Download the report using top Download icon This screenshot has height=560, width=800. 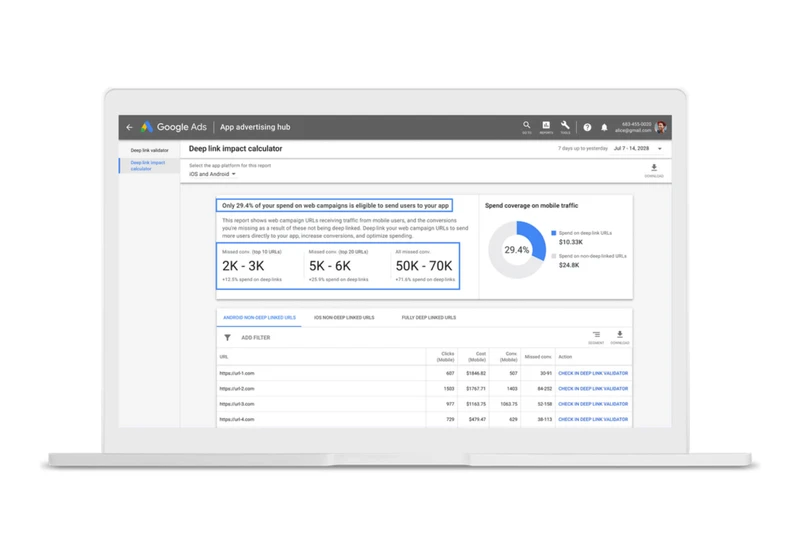click(654, 170)
